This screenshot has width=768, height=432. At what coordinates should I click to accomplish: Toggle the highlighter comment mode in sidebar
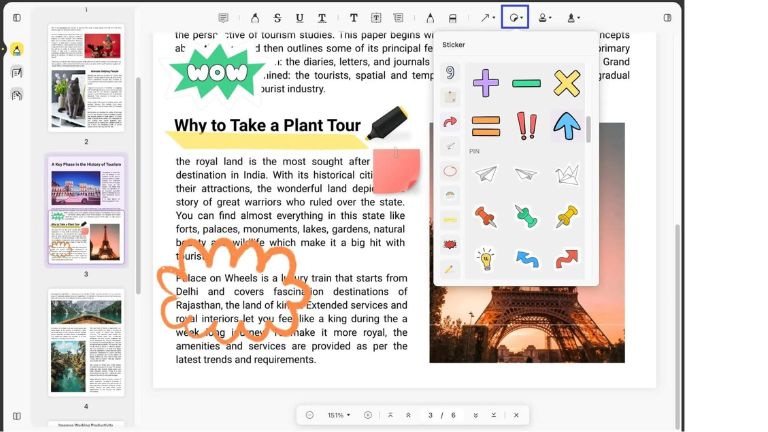click(17, 49)
